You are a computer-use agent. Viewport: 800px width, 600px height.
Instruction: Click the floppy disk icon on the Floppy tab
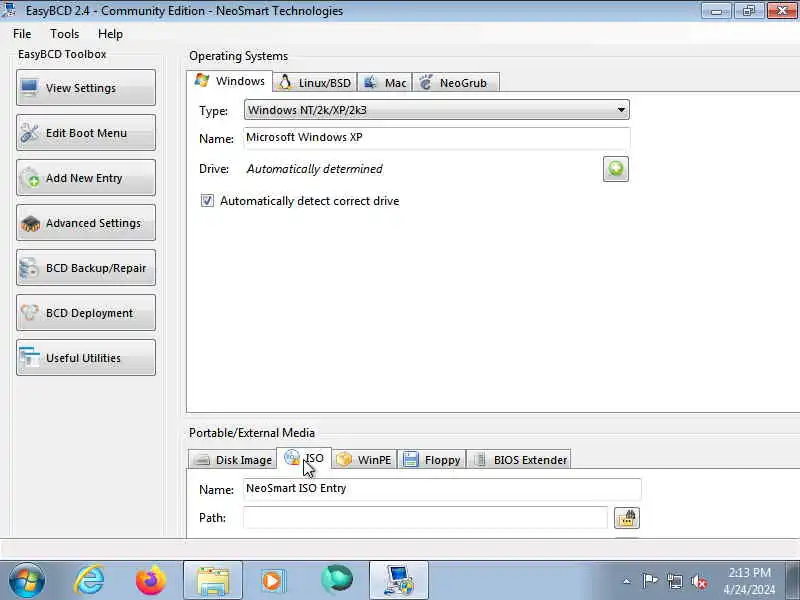click(x=410, y=459)
